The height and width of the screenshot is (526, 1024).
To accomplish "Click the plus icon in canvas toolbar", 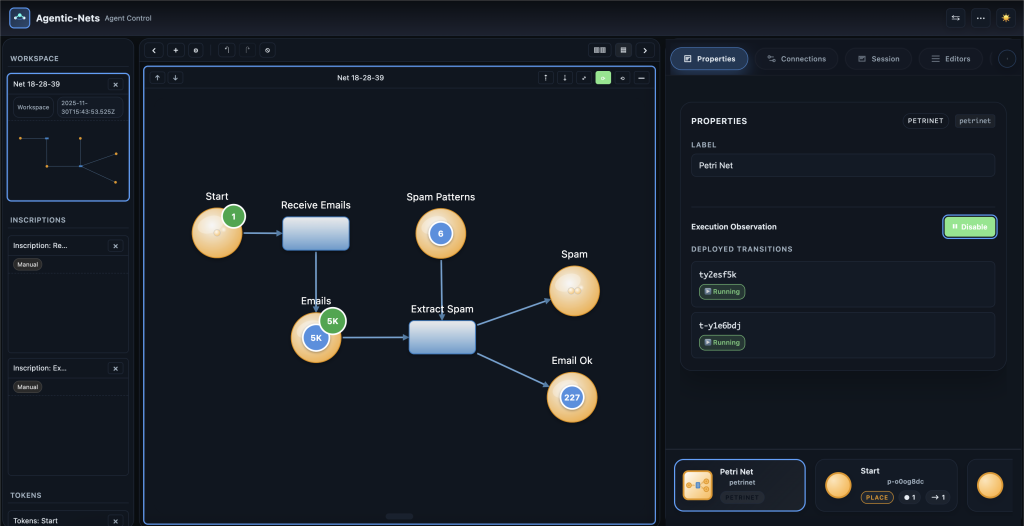I will tap(175, 50).
